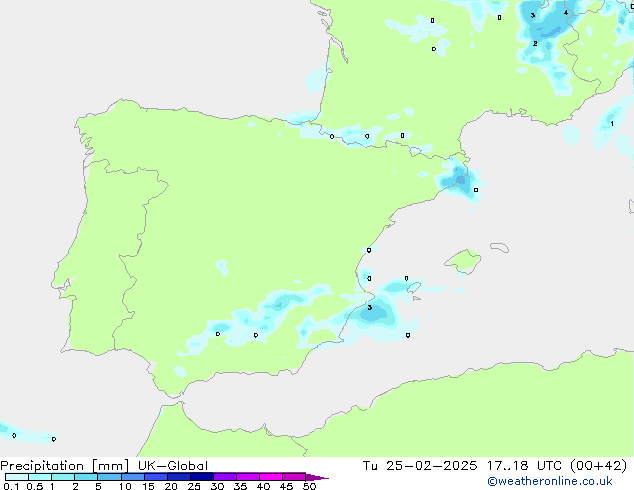The height and width of the screenshot is (490, 634).
Task: Click the '3' rainfall marker off southeast Spain
Action: pos(370,308)
